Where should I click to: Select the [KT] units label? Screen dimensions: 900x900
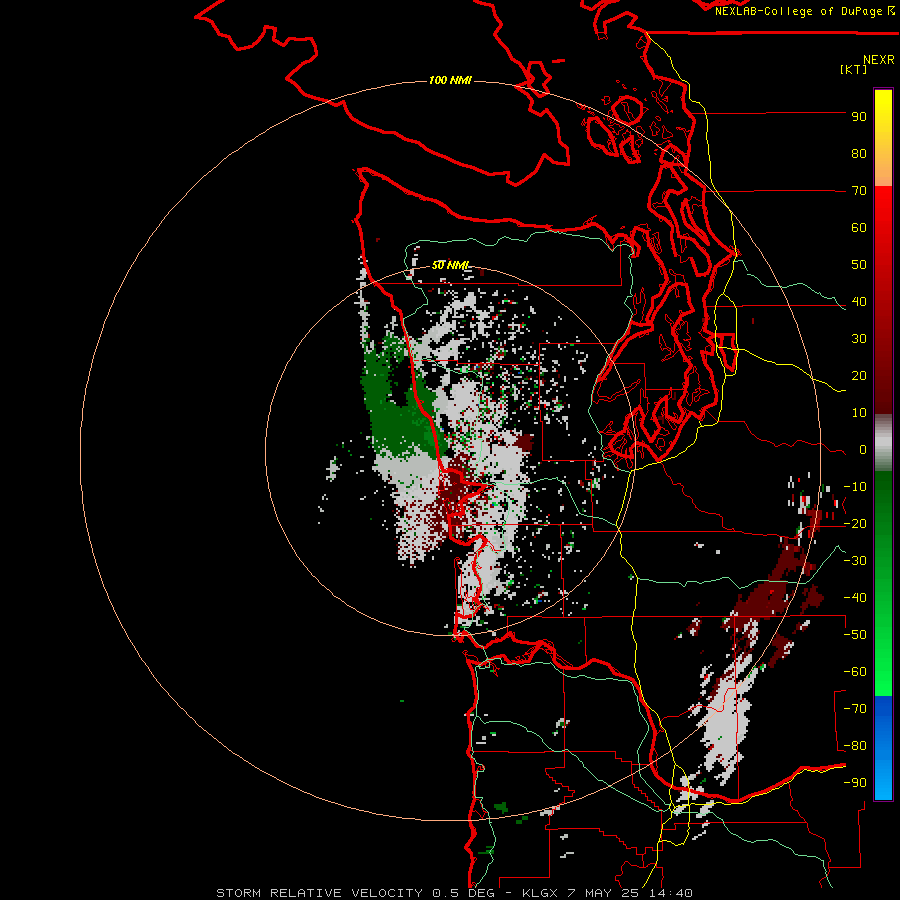[x=853, y=69]
